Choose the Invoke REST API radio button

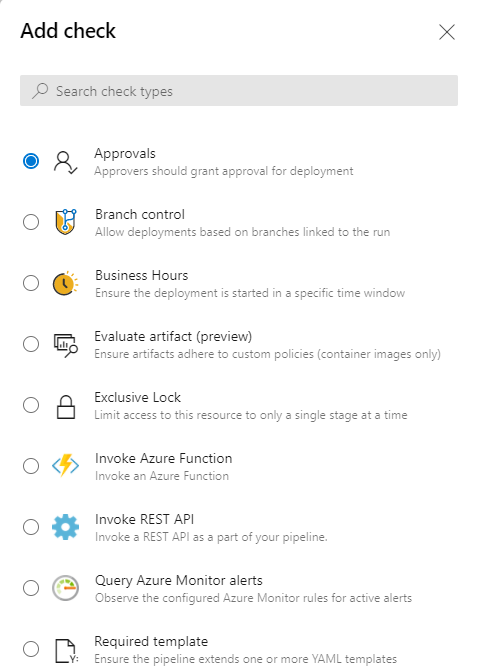(31, 527)
